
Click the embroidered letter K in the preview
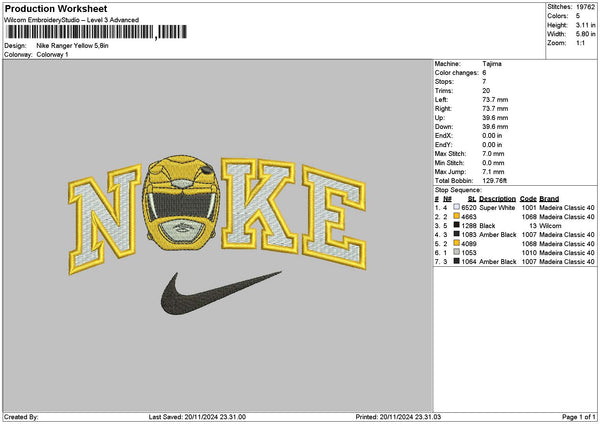click(x=259, y=205)
